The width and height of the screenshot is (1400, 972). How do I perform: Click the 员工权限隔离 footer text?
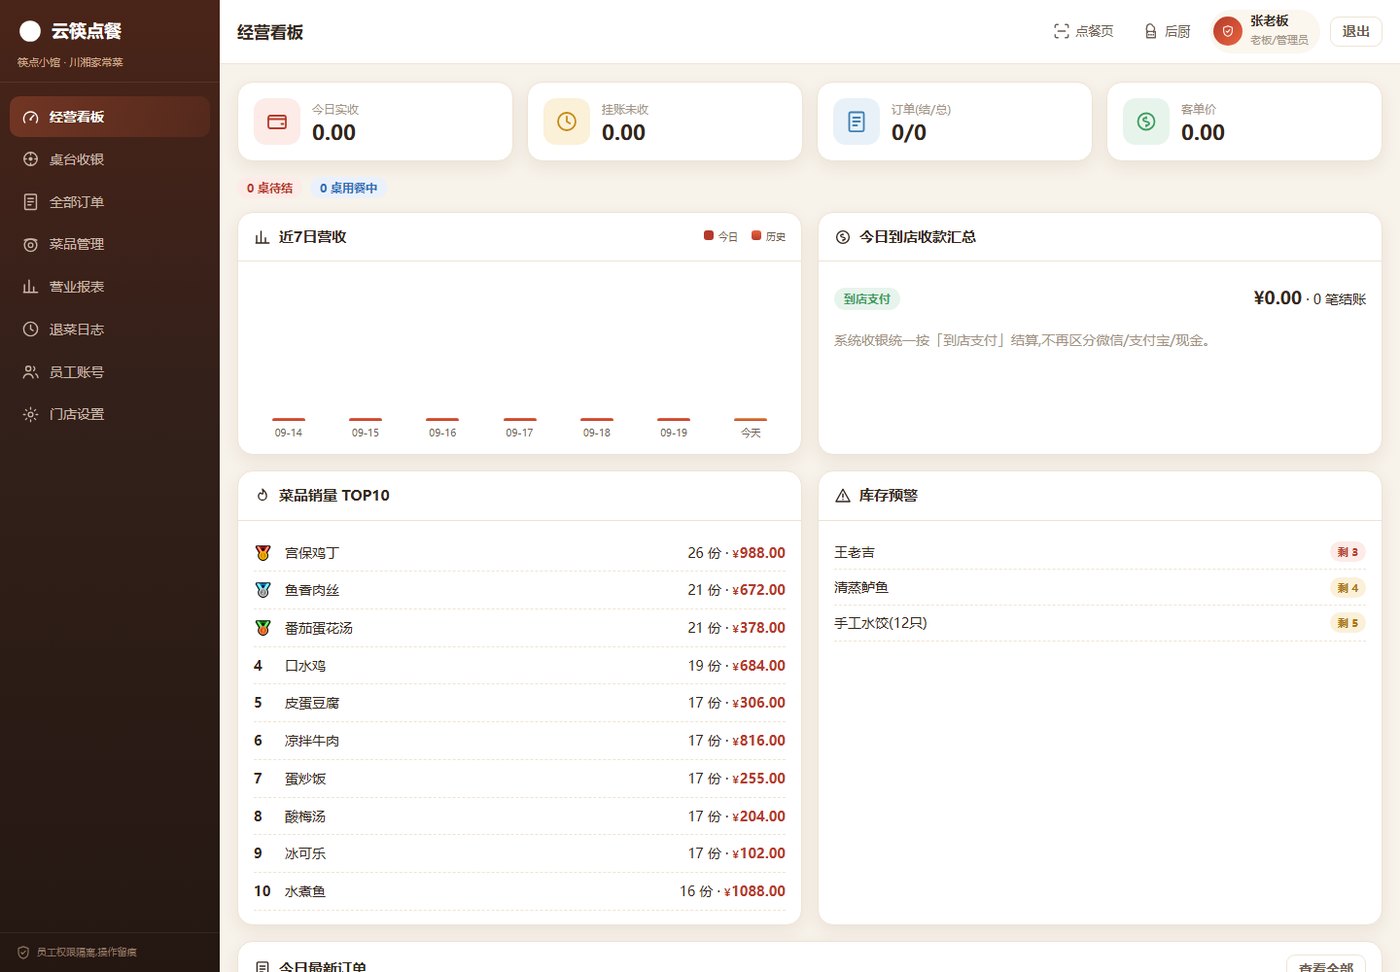(87, 952)
